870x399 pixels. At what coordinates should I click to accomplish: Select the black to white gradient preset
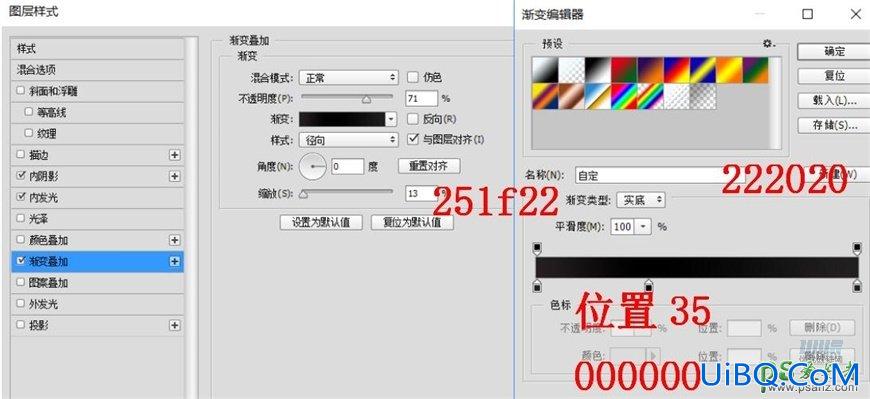click(x=597, y=70)
